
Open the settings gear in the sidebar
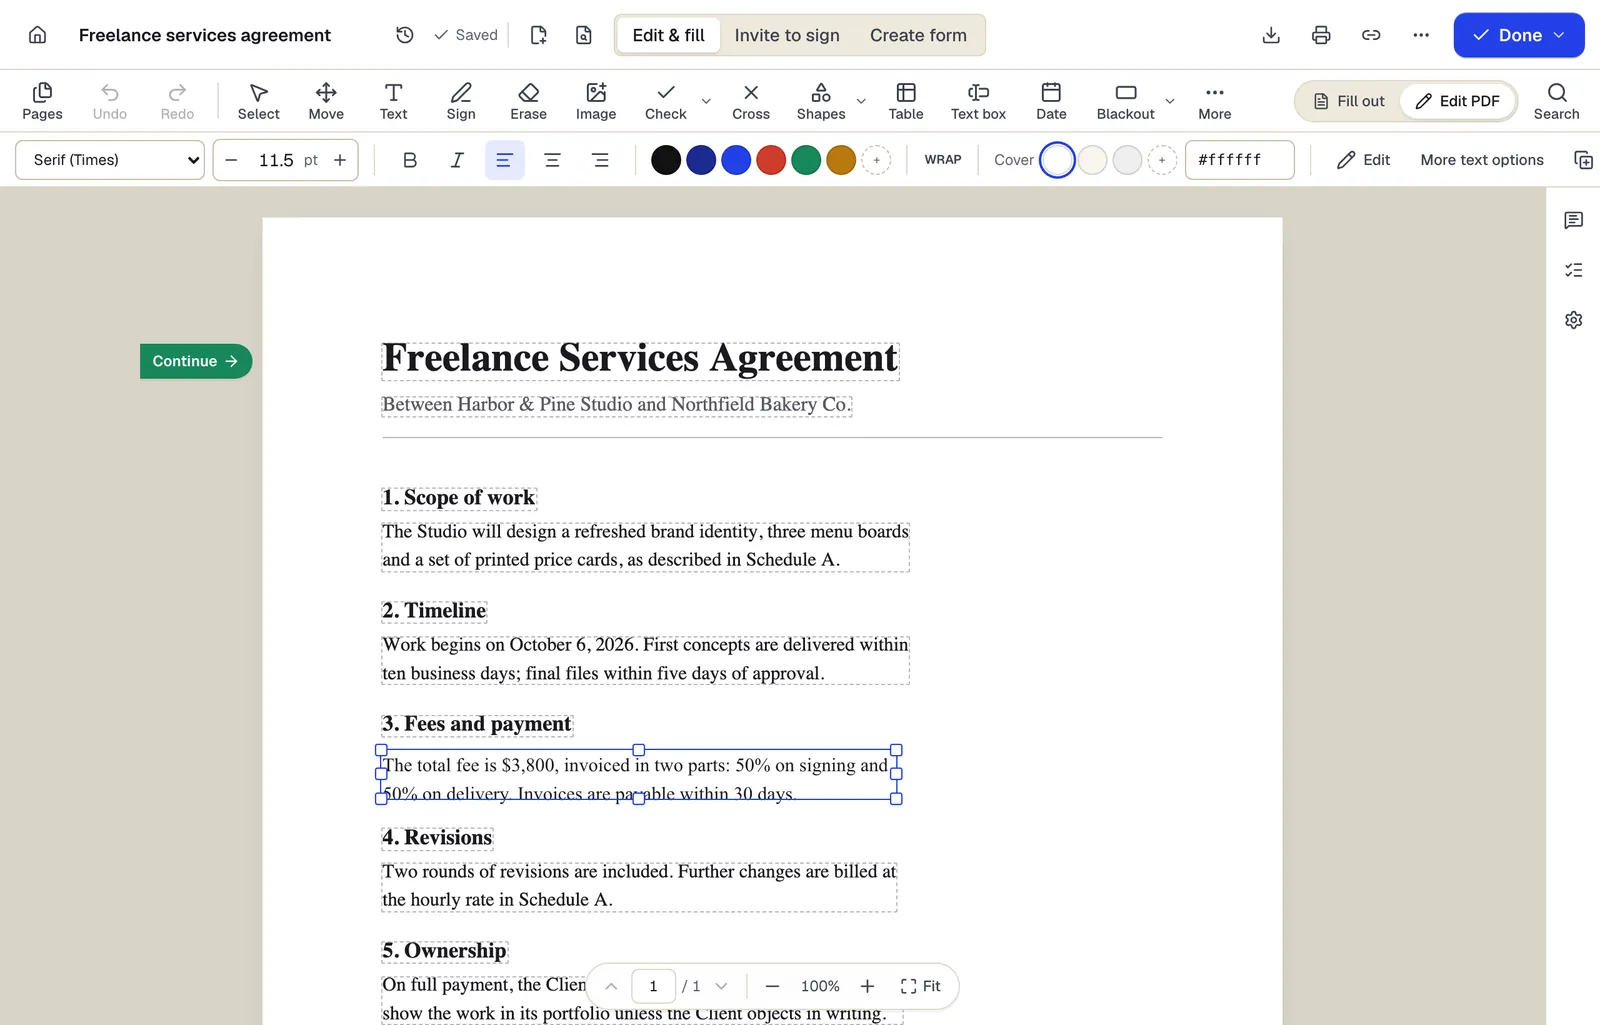[1574, 320]
